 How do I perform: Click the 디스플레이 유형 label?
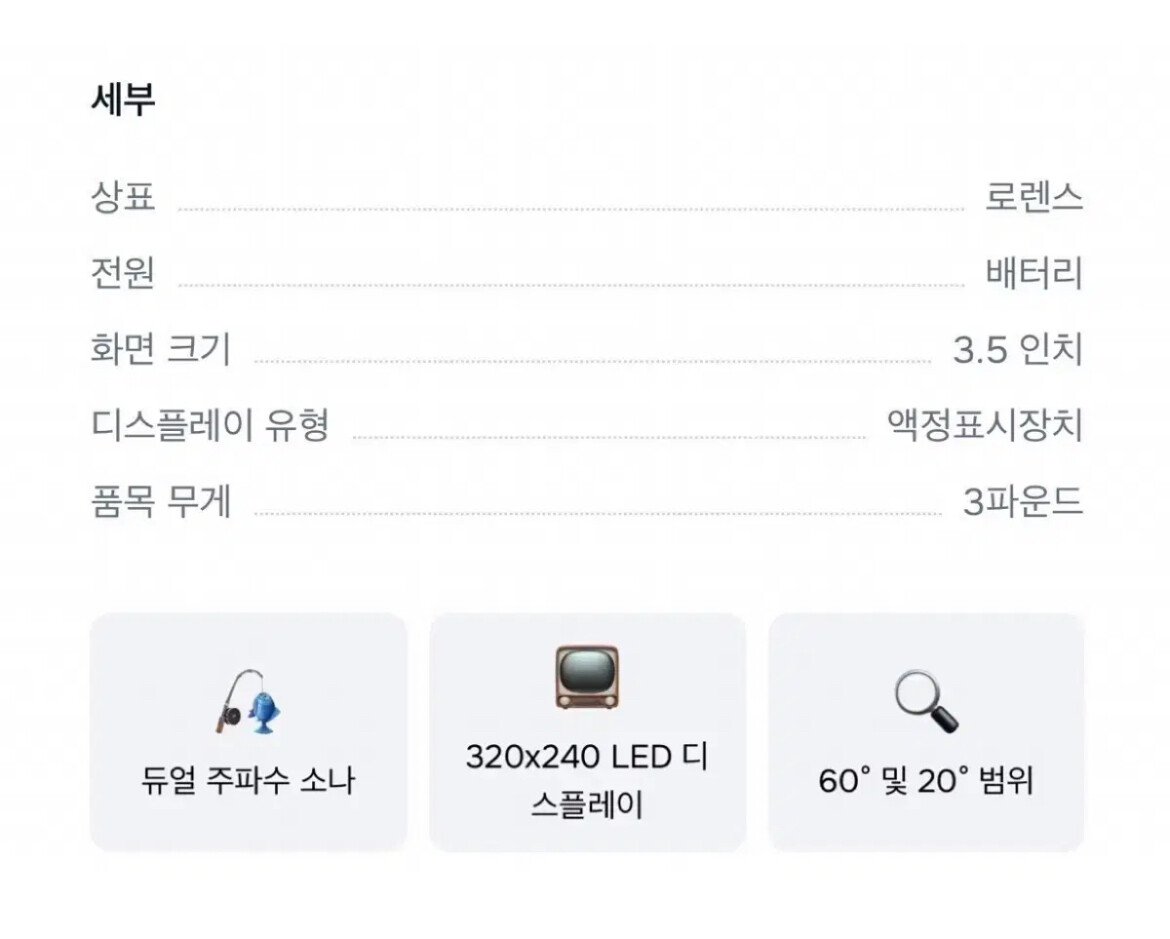pyautogui.click(x=210, y=425)
